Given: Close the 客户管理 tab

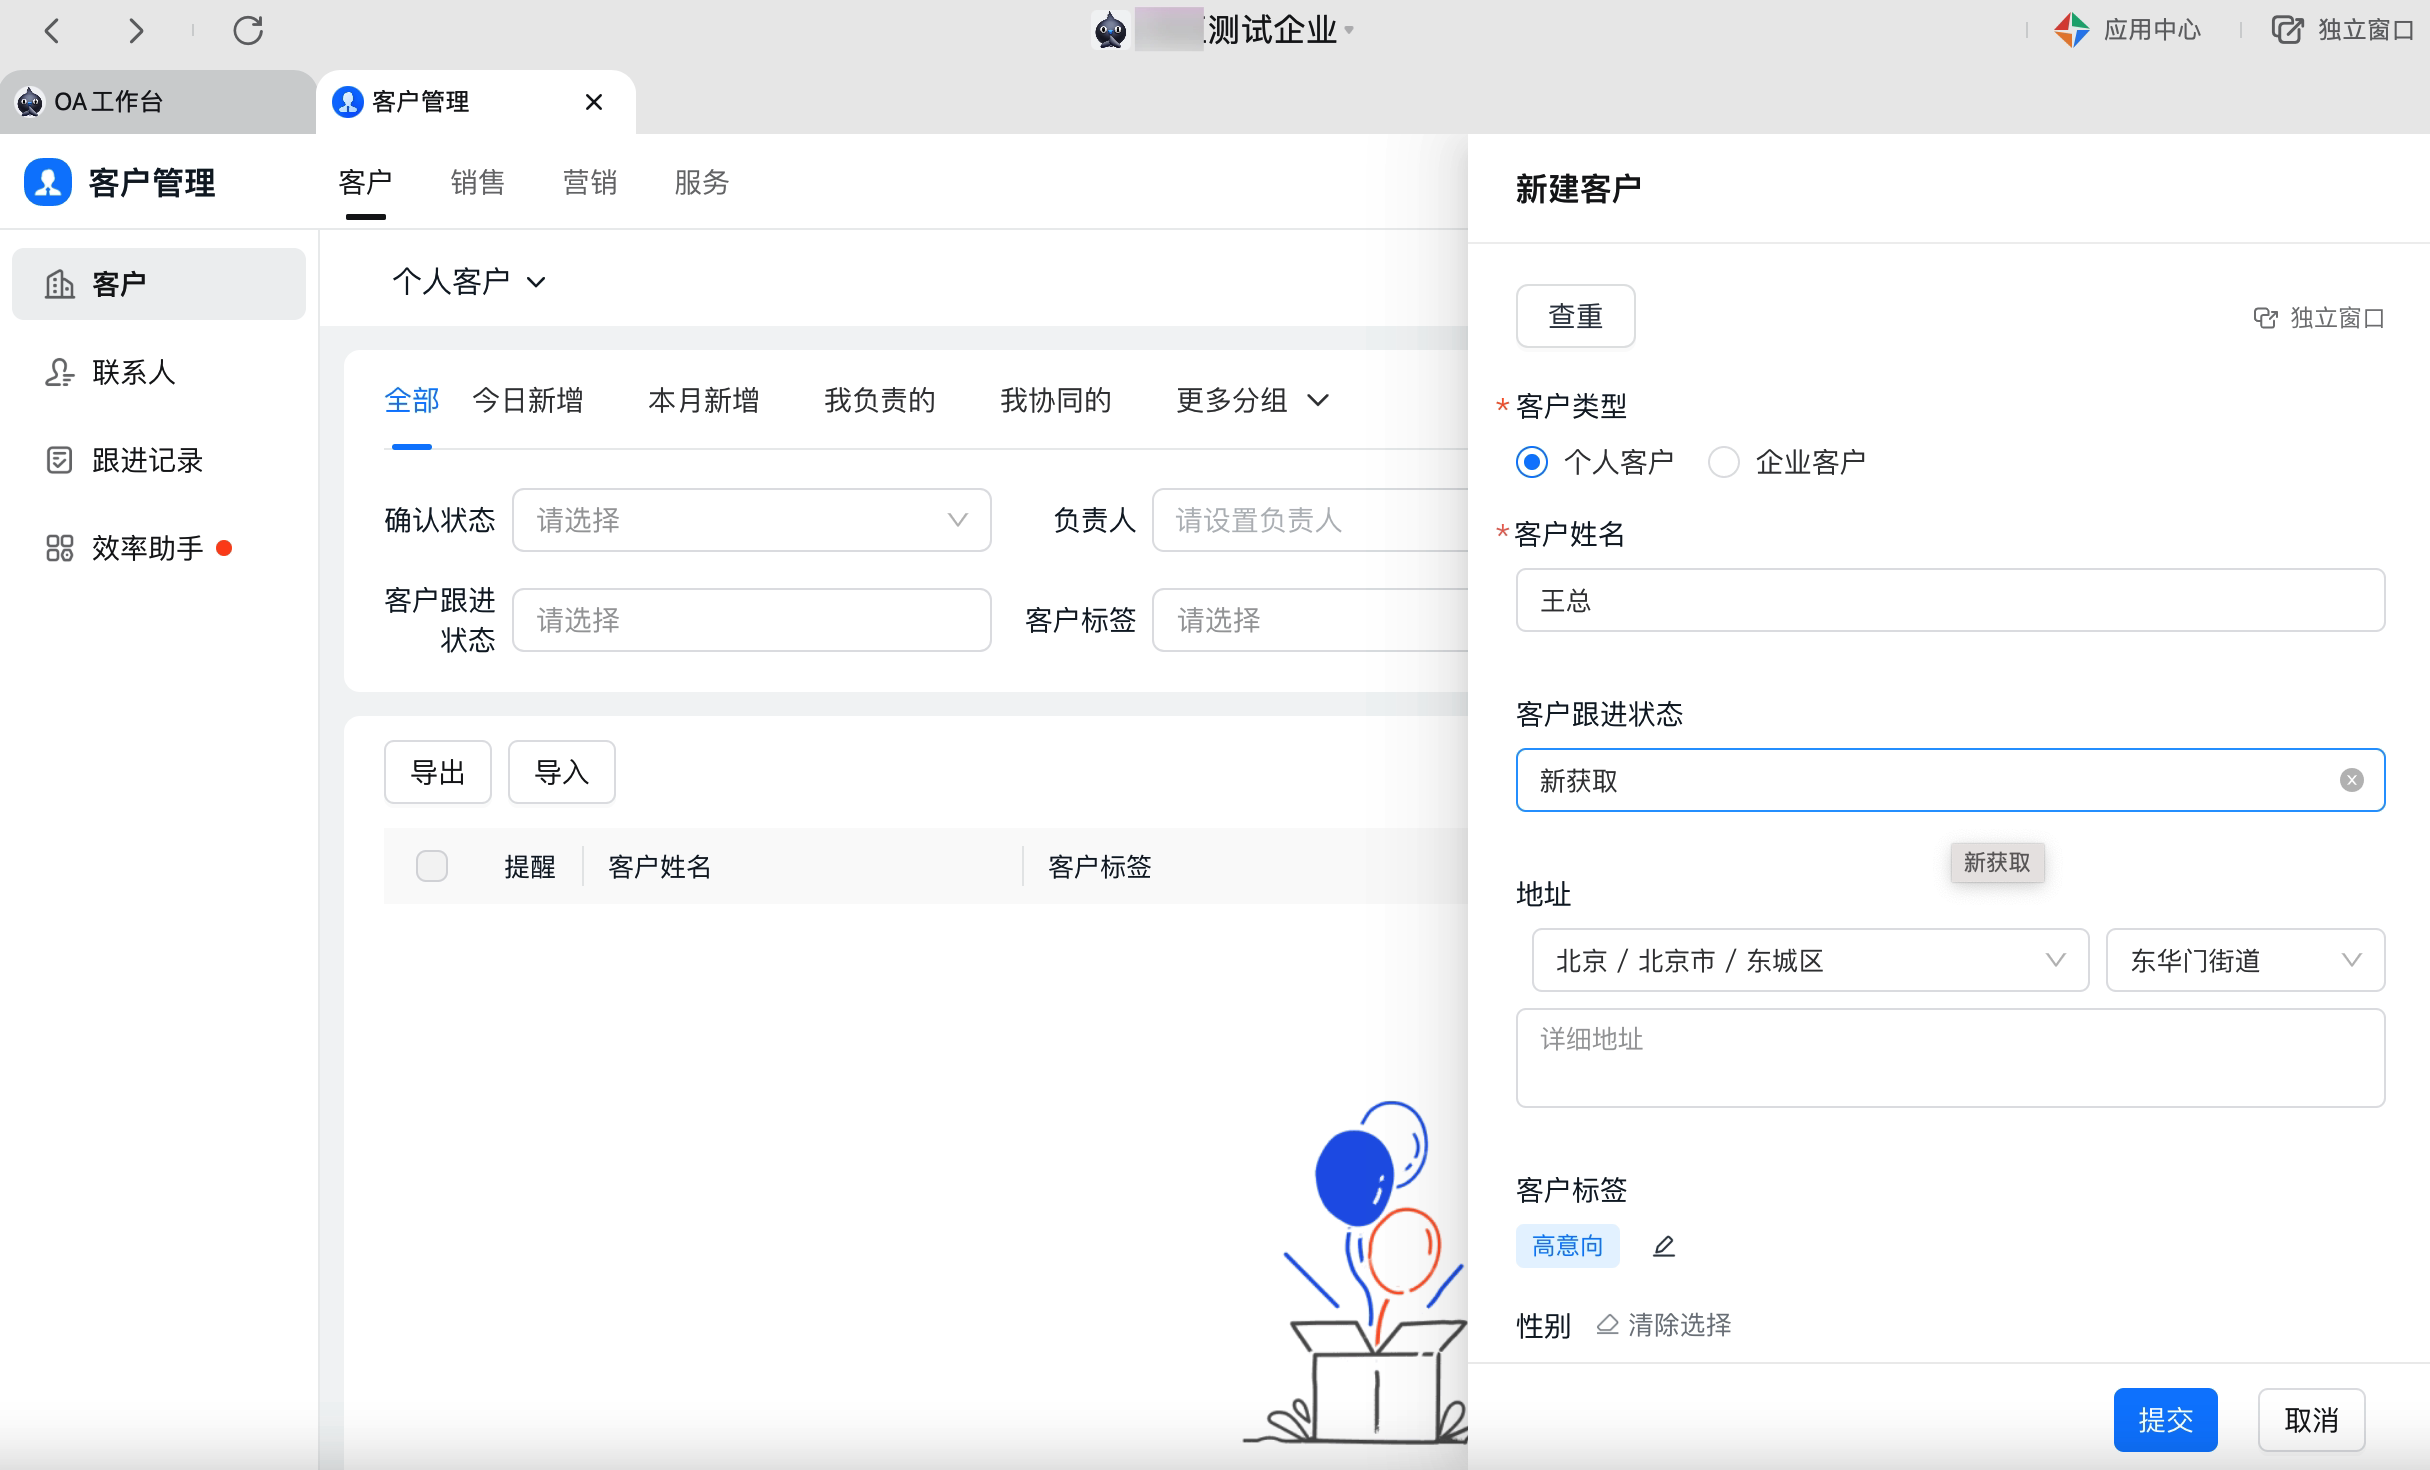Looking at the screenshot, I should 594,102.
